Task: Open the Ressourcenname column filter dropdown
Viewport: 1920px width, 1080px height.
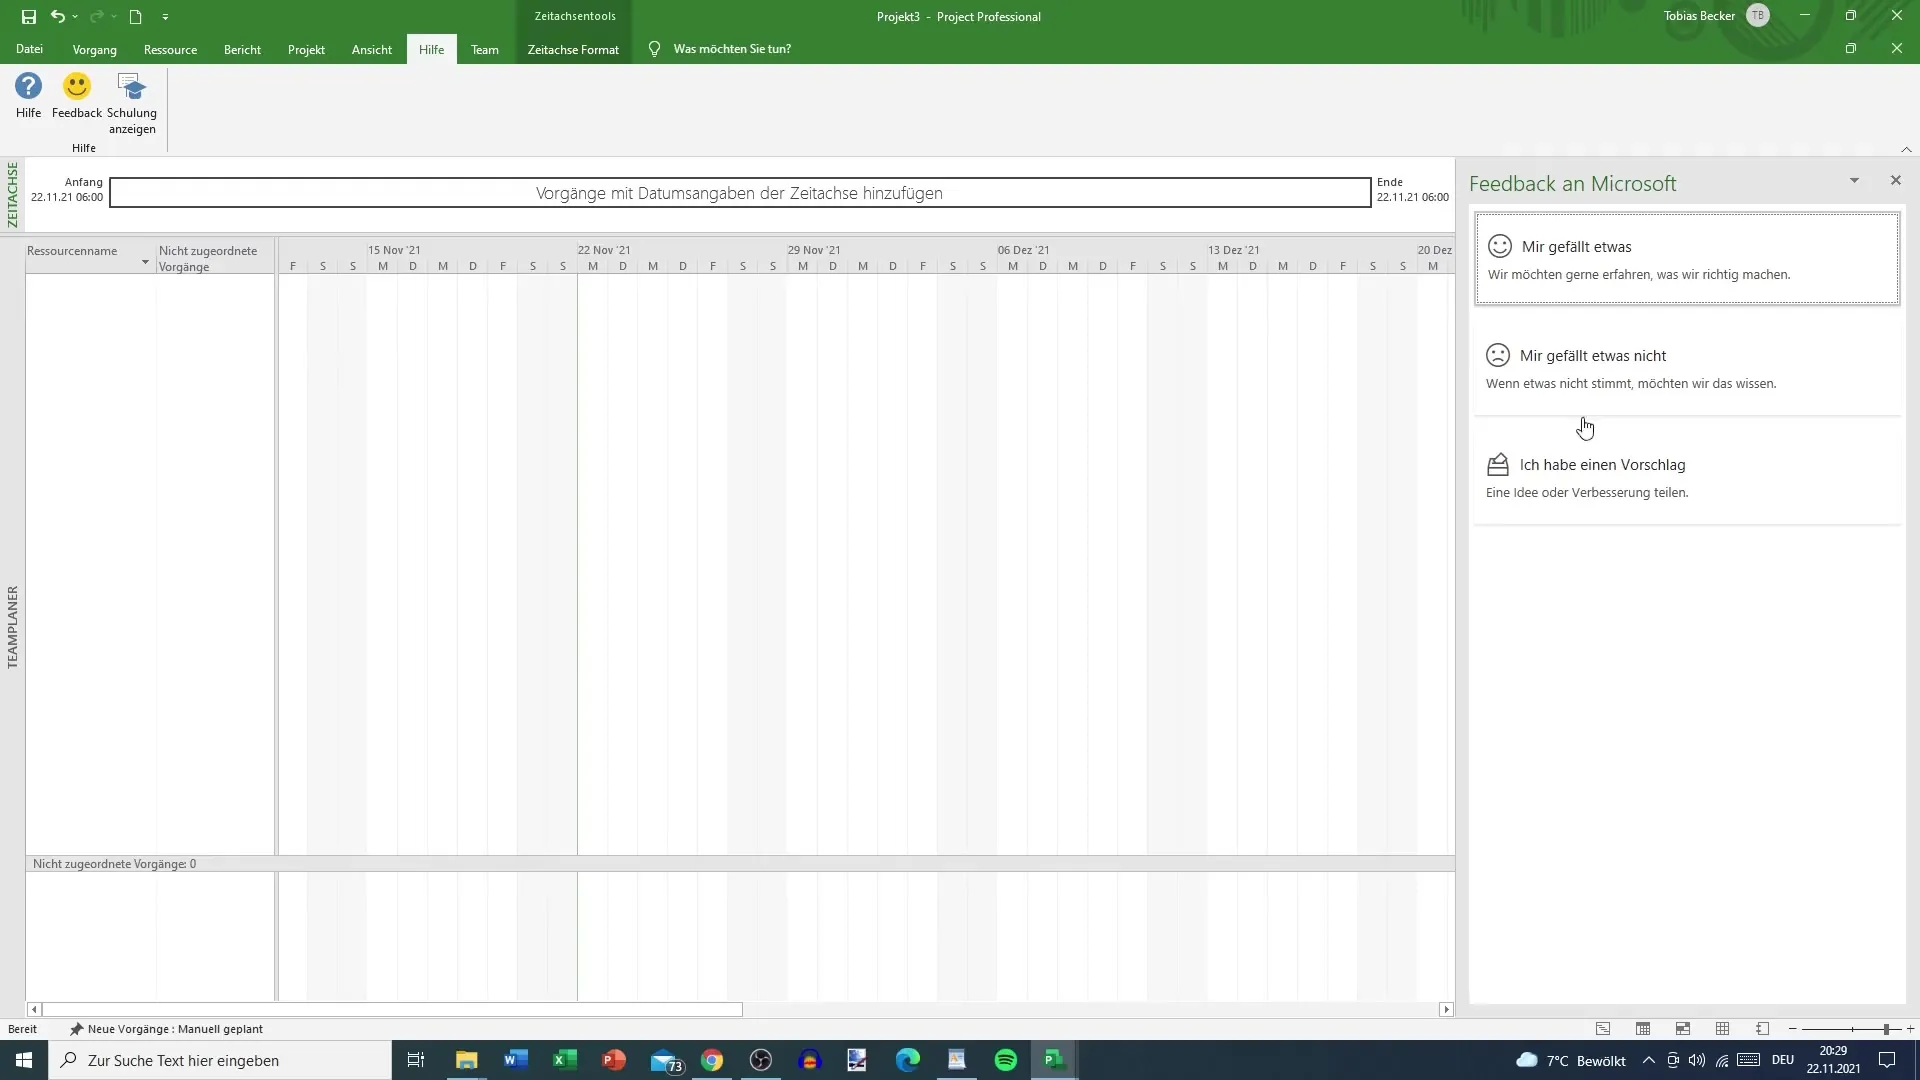Action: click(145, 262)
